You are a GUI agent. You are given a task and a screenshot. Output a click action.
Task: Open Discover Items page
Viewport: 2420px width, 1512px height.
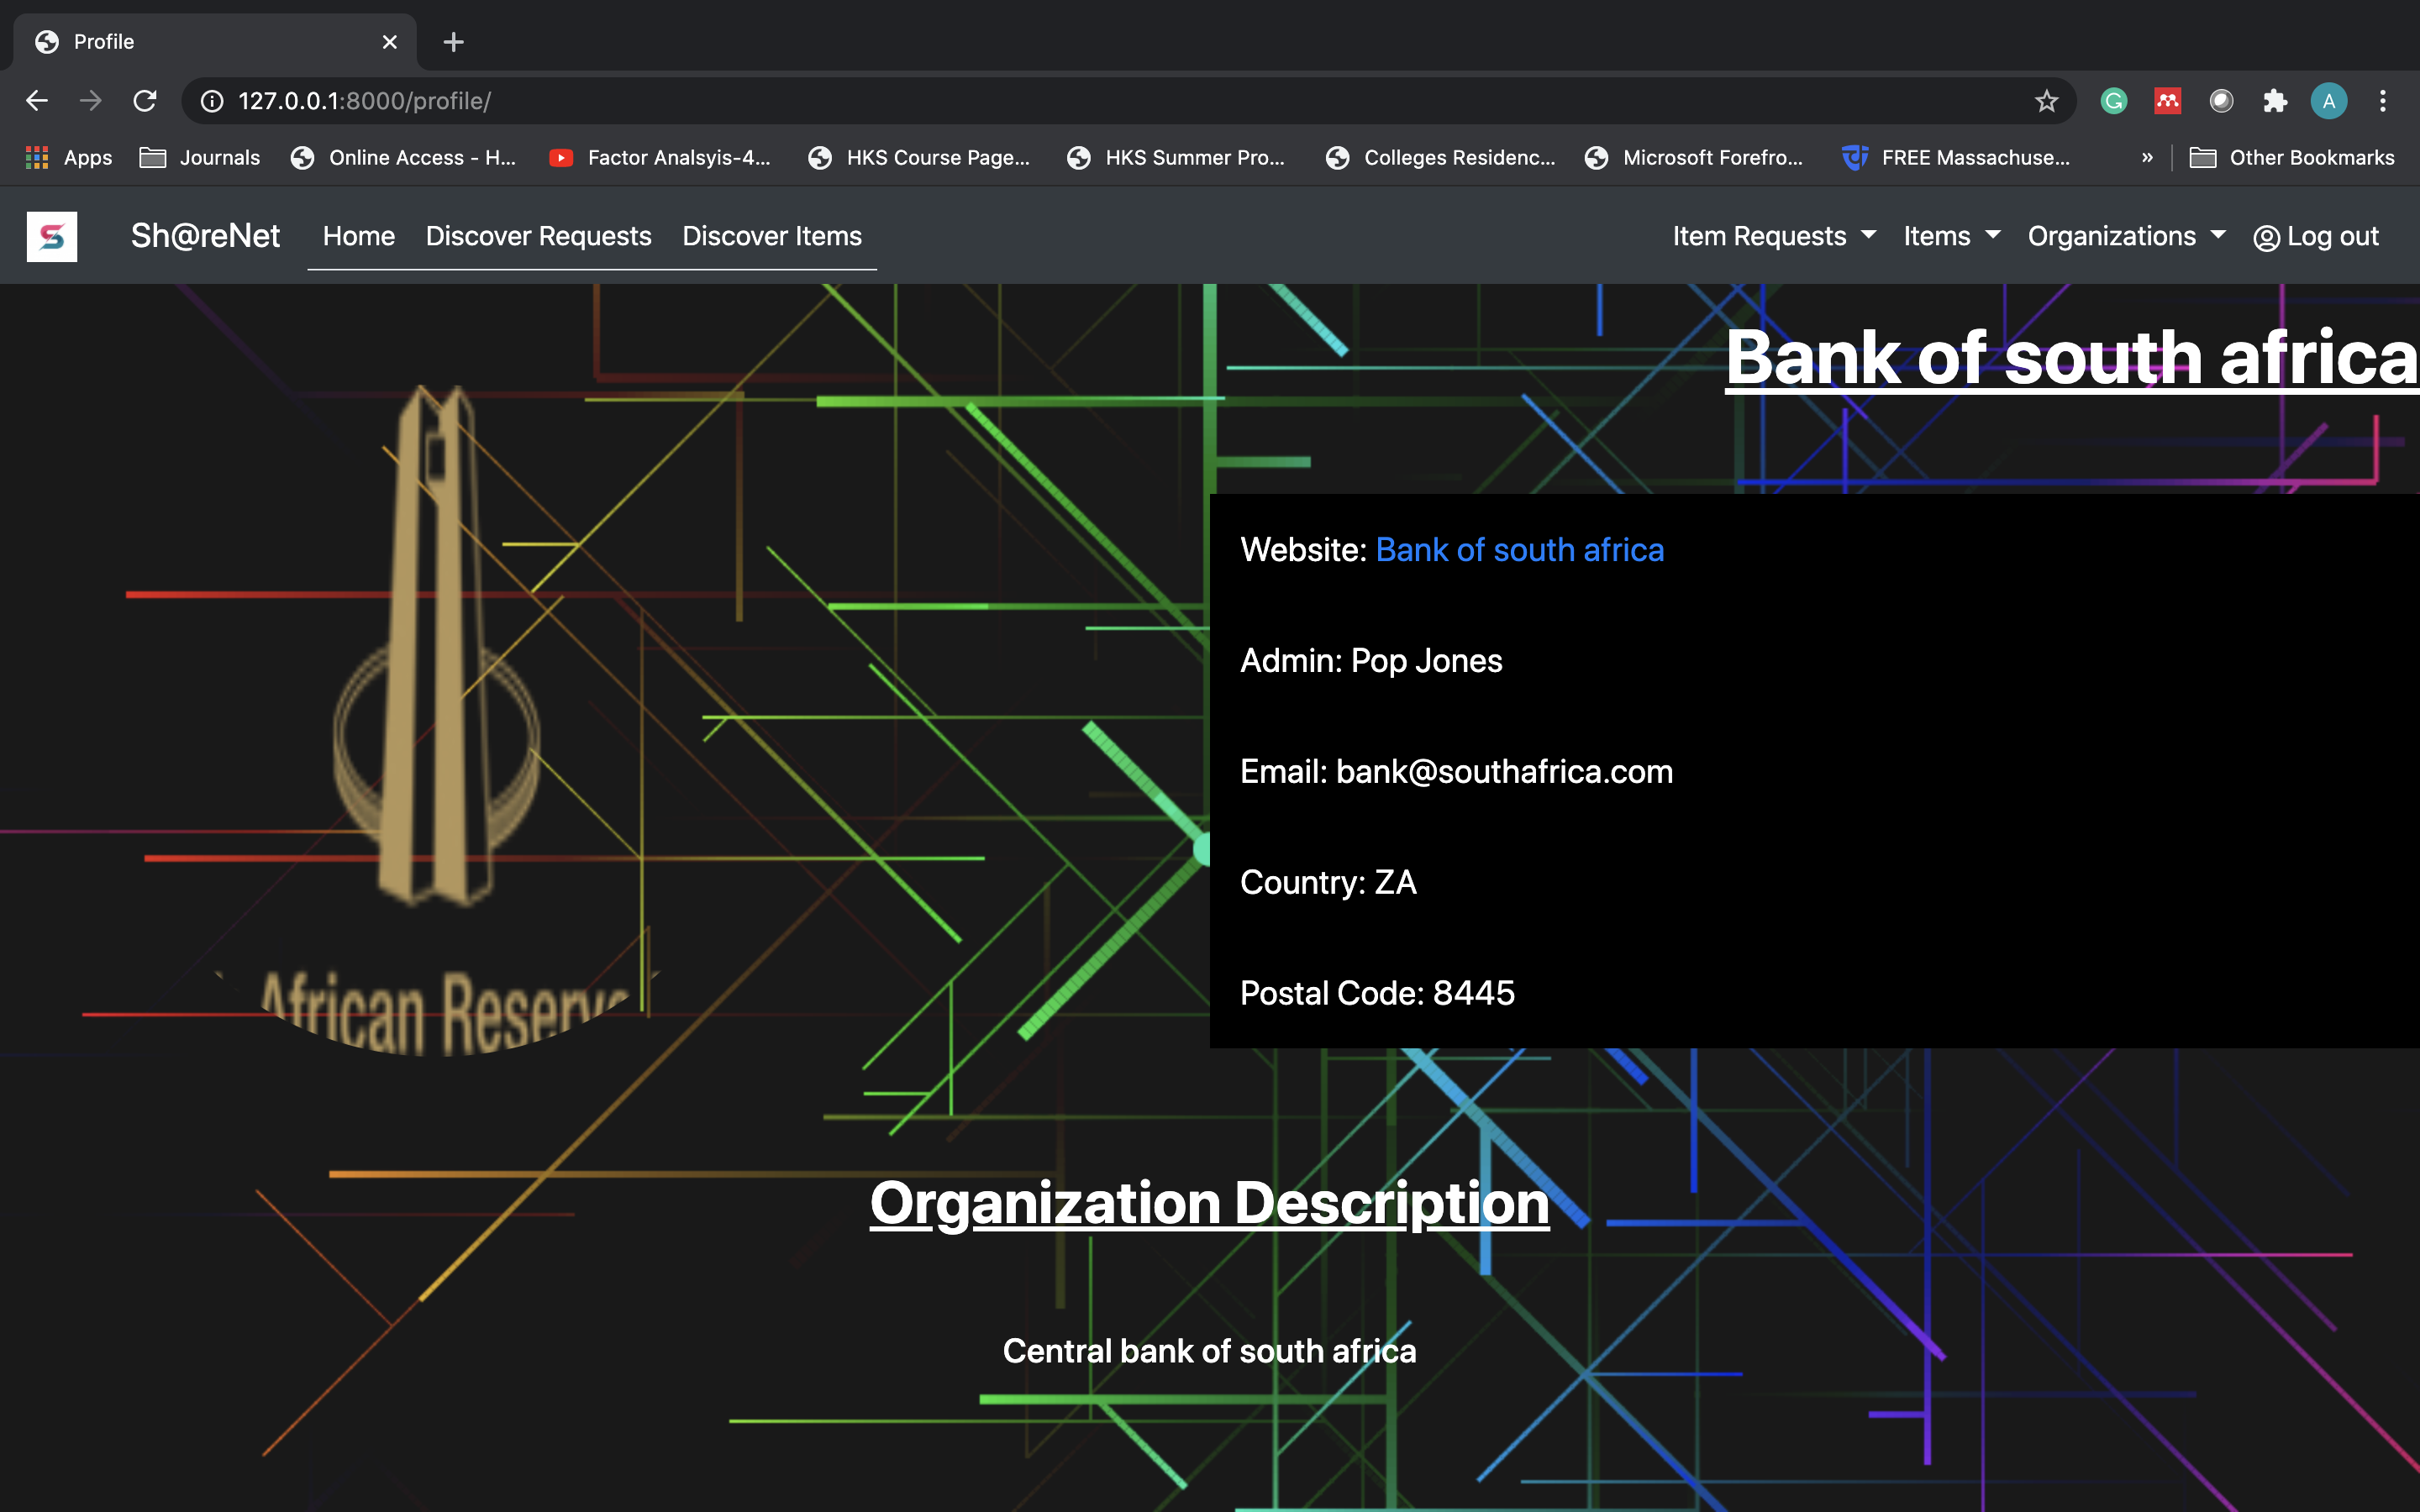(x=771, y=237)
